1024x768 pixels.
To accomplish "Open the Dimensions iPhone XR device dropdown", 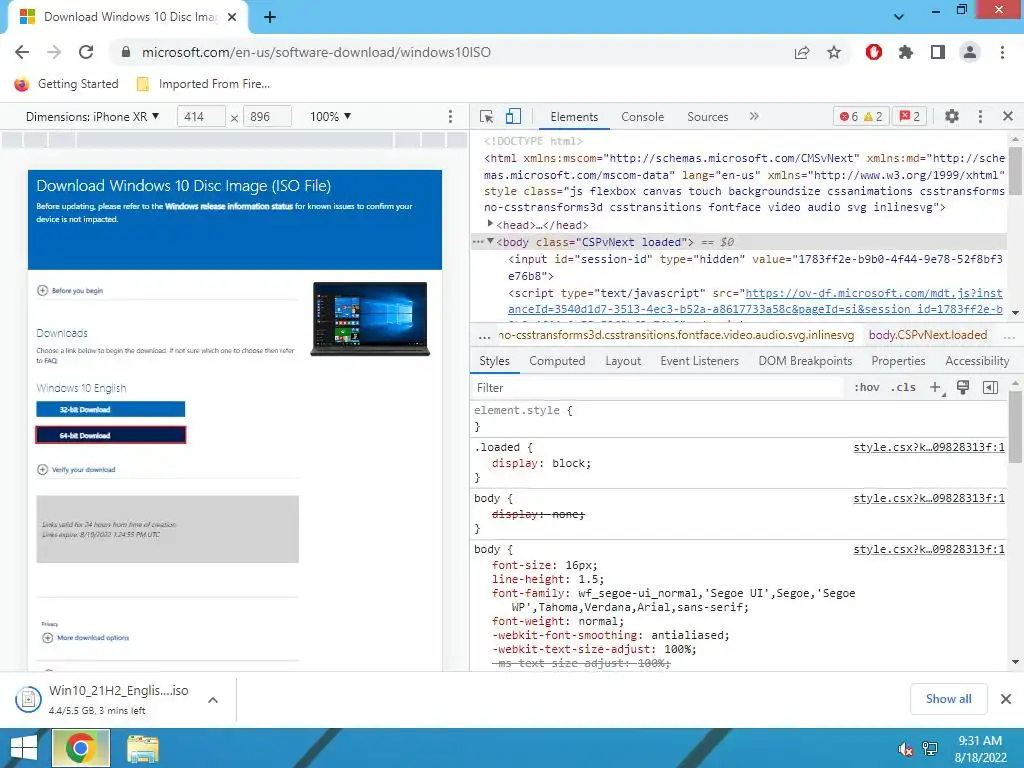I will [93, 116].
